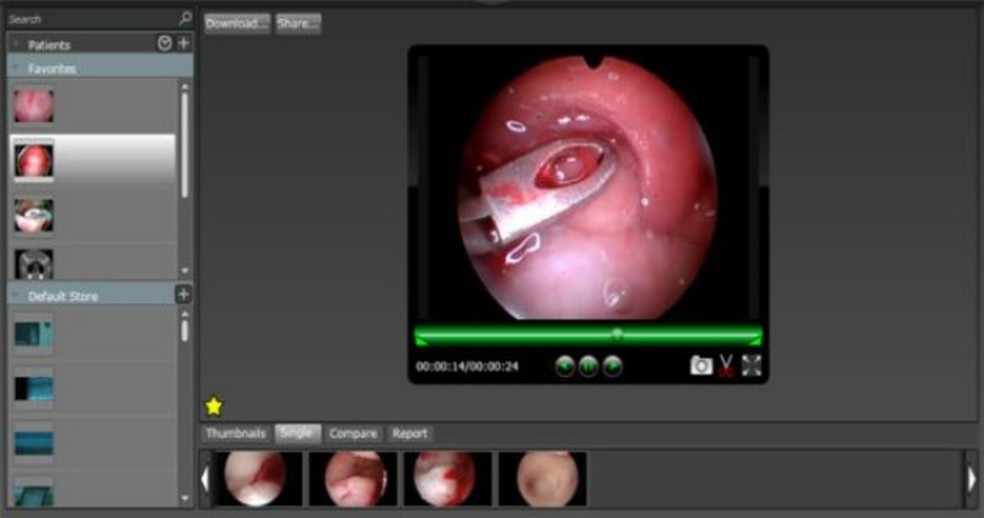Open second filmstrip endoscopy image
984x518 pixels.
click(353, 478)
